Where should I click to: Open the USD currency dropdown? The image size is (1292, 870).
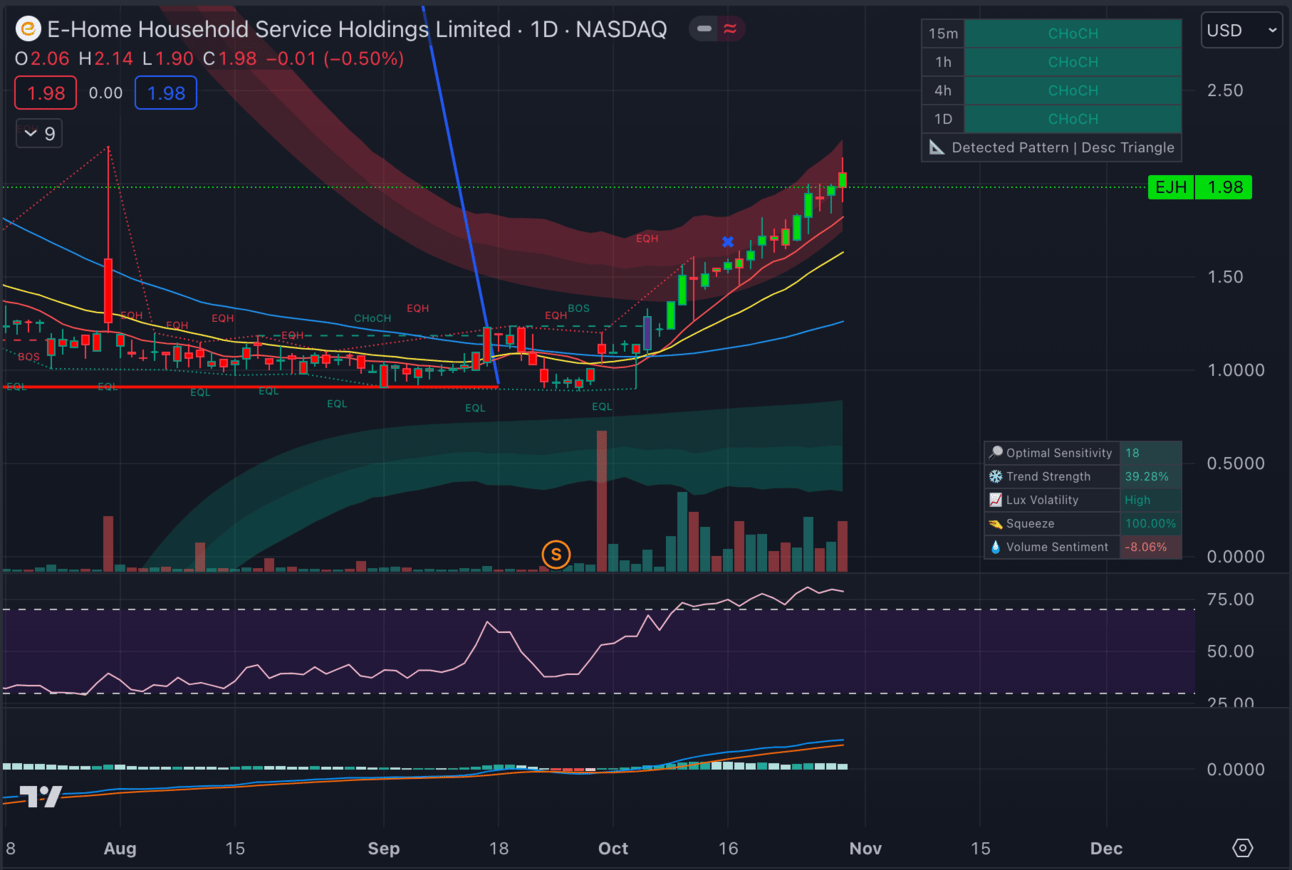coord(1242,30)
